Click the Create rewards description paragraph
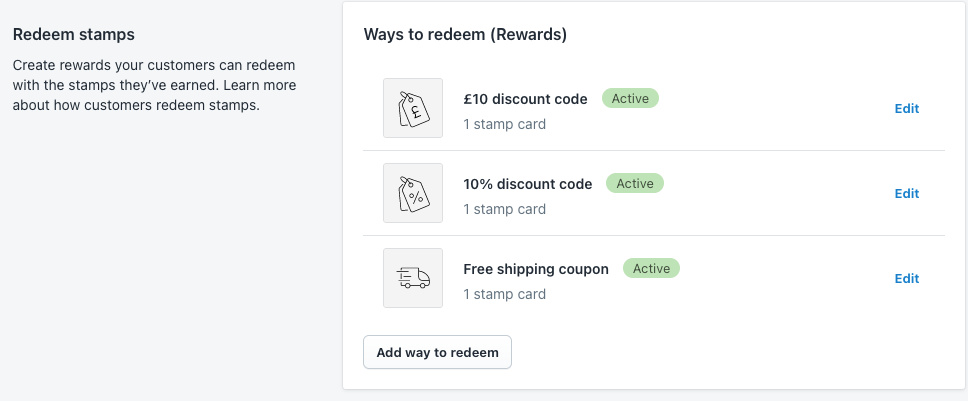968x401 pixels. (x=154, y=85)
